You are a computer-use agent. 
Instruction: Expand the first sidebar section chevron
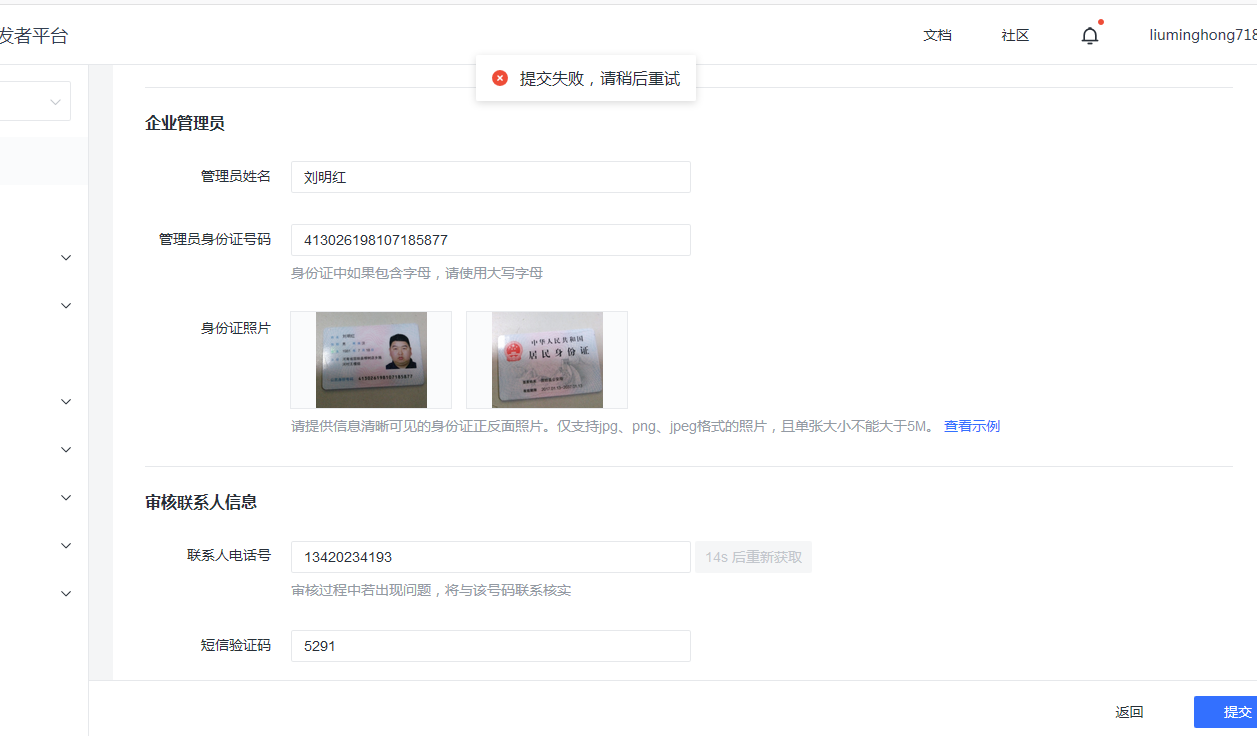(65, 257)
